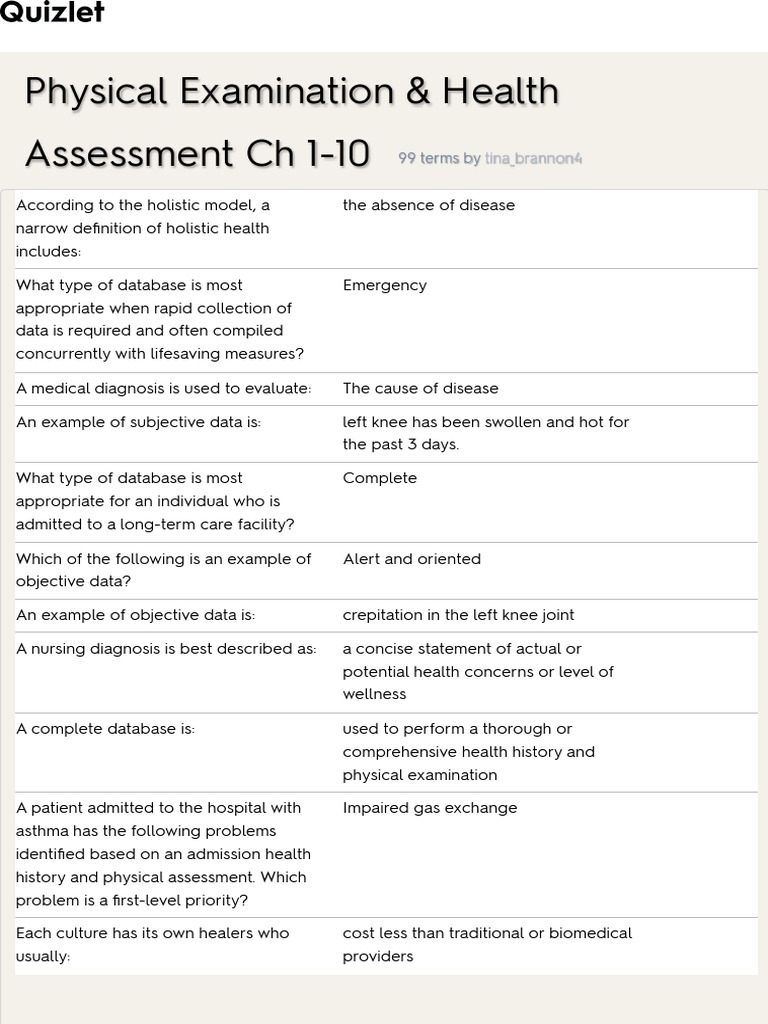Click the "99 terms" count label

pos(428,159)
